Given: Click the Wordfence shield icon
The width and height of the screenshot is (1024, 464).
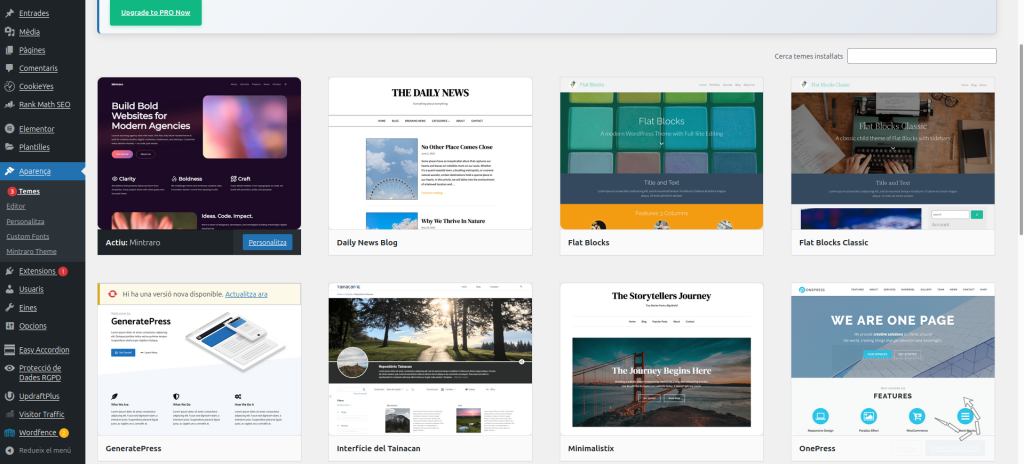Looking at the screenshot, I should coord(9,432).
